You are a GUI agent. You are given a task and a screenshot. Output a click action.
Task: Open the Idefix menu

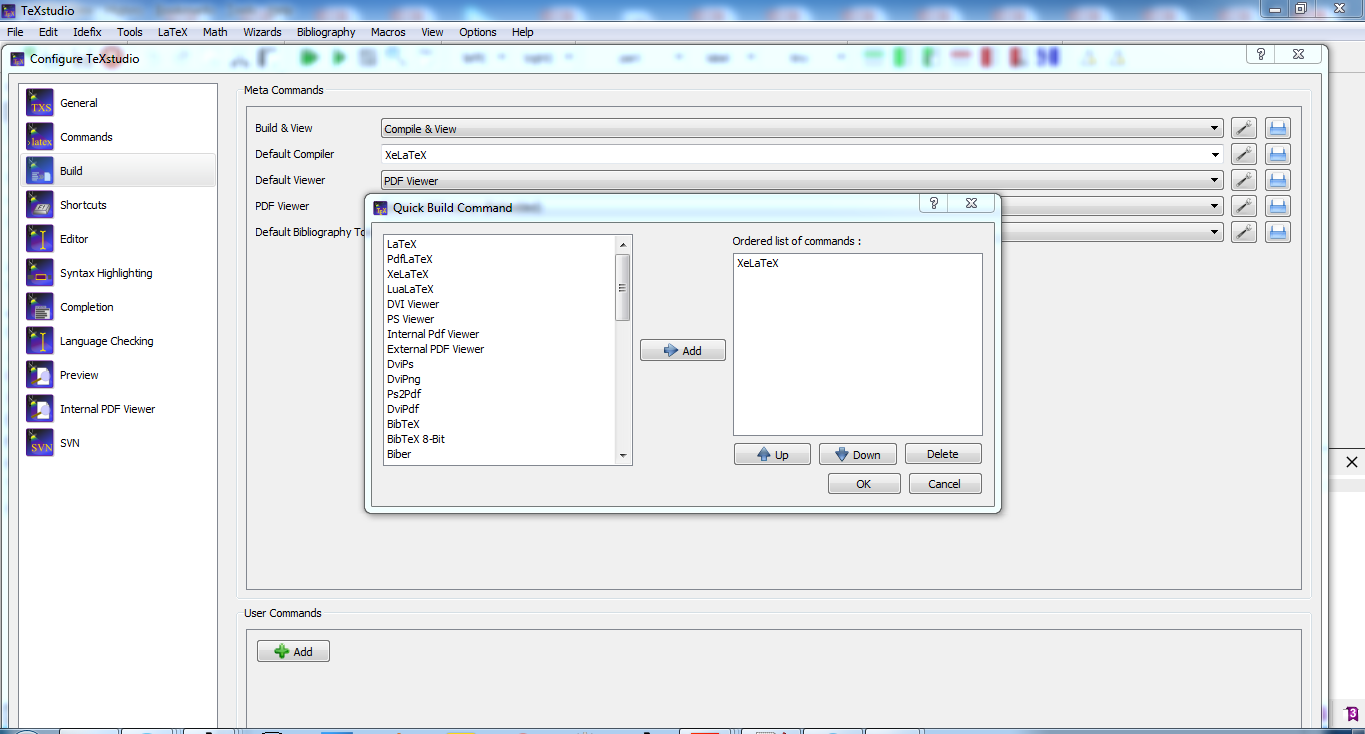click(87, 32)
